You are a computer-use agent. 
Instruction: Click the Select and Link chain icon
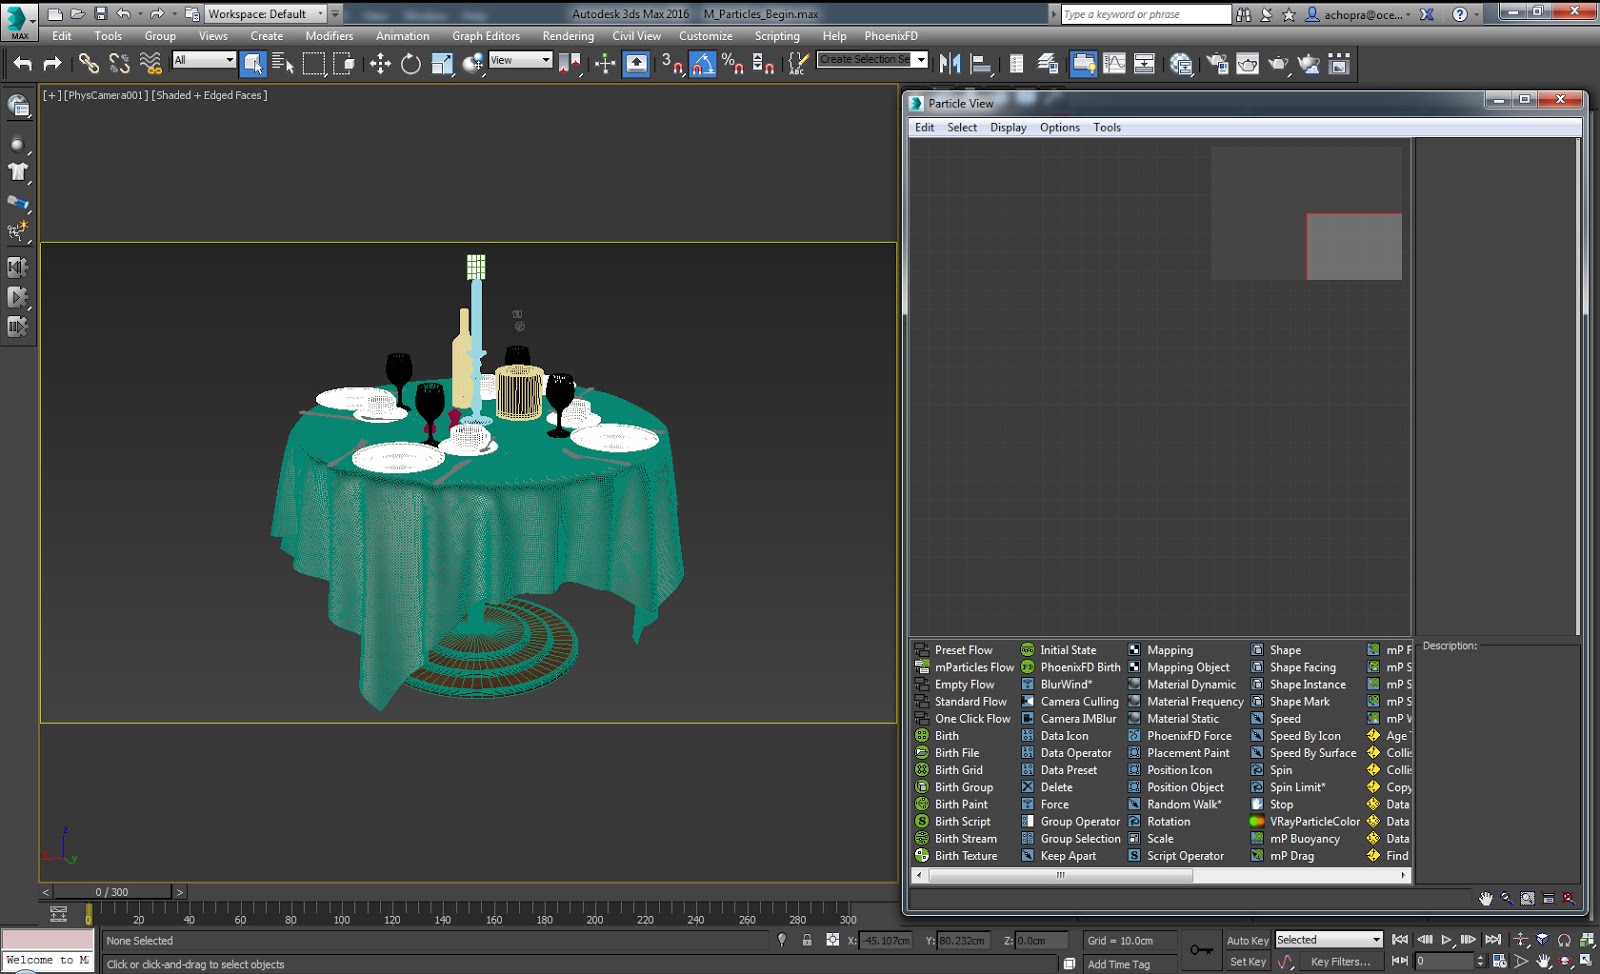pos(89,64)
